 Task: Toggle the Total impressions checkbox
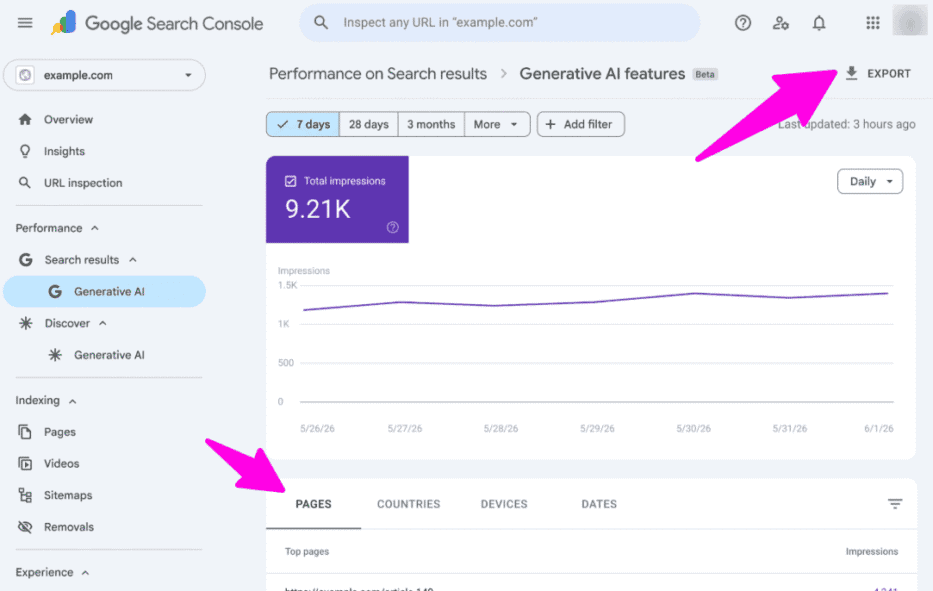tap(290, 181)
